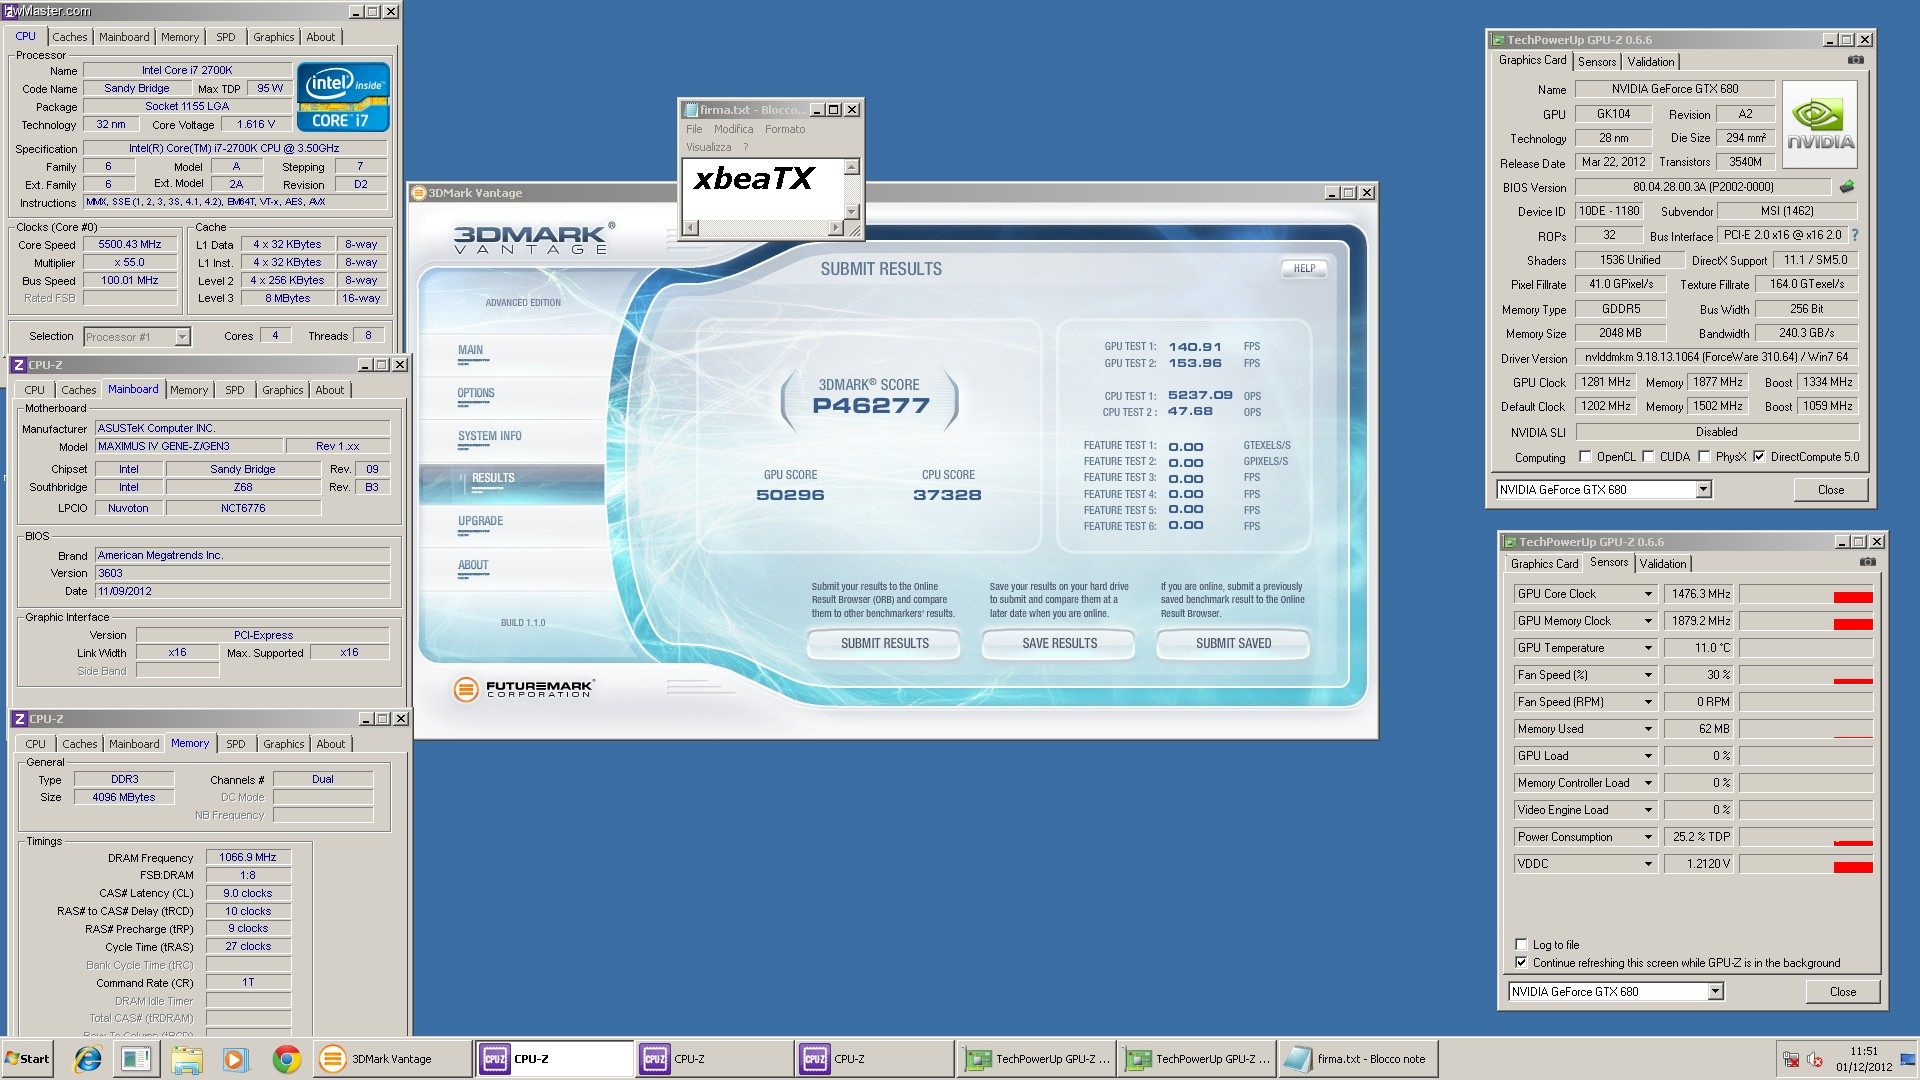
Task: Open the VDDC sensor dropdown
Action: (x=1648, y=864)
